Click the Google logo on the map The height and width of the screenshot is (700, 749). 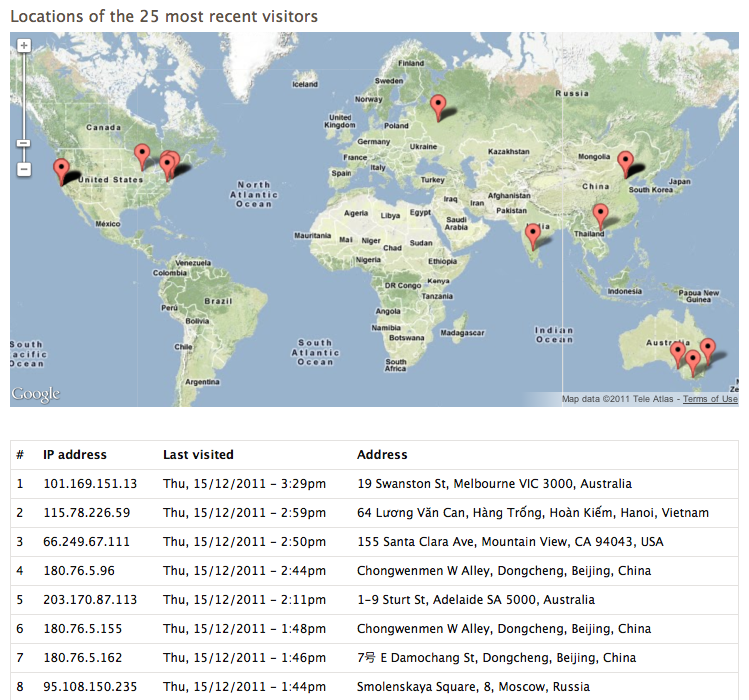tap(36, 394)
